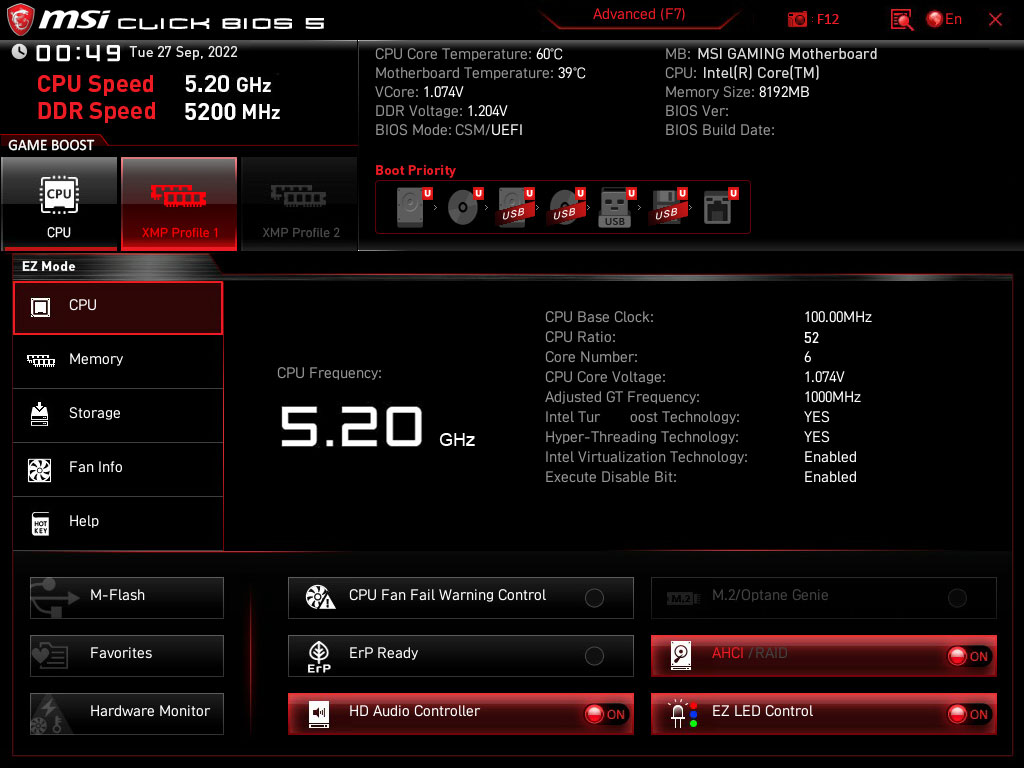This screenshot has width=1024, height=768.
Task: Click the Memory sidebar icon
Action: pos(40,360)
